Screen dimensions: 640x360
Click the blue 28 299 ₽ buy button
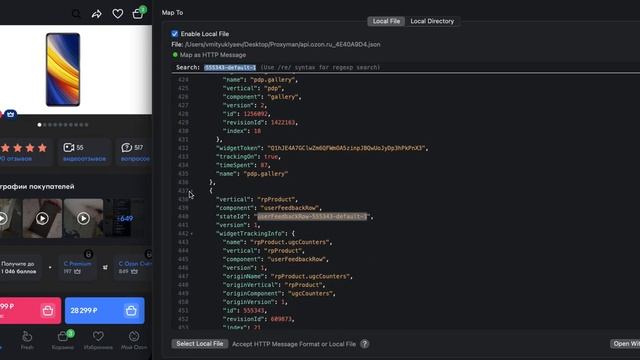(104, 311)
